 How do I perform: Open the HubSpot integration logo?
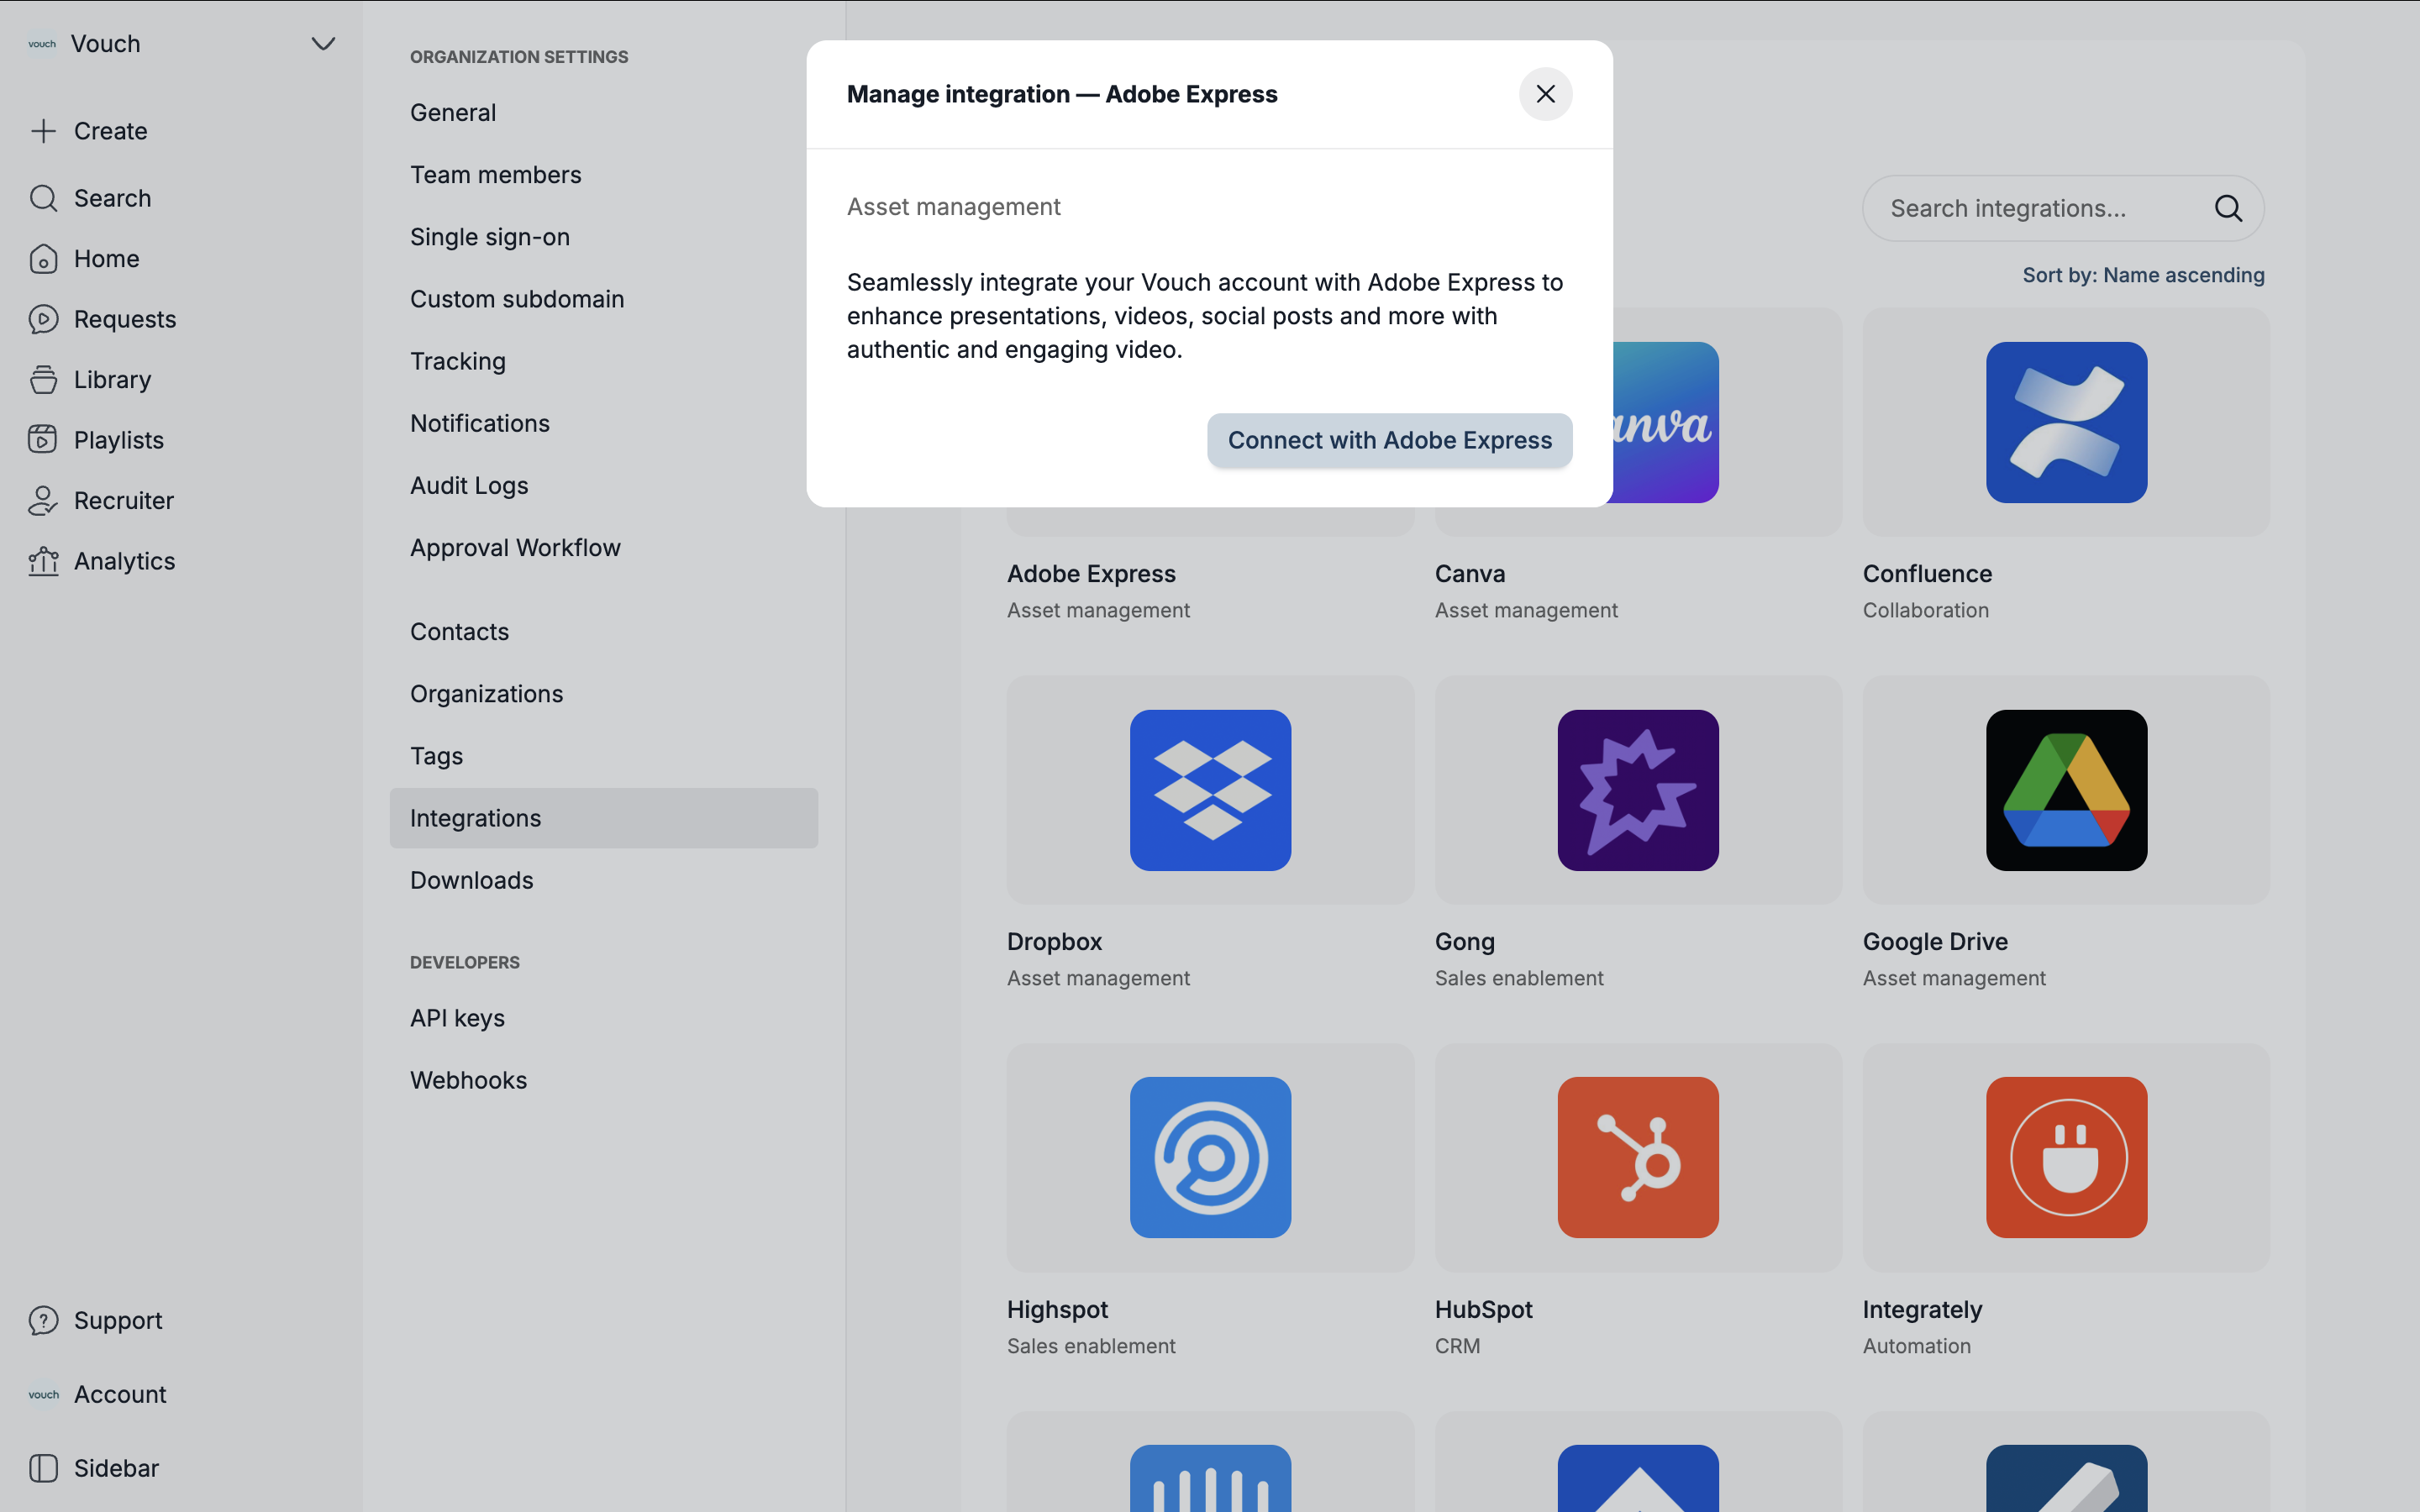click(1638, 1157)
